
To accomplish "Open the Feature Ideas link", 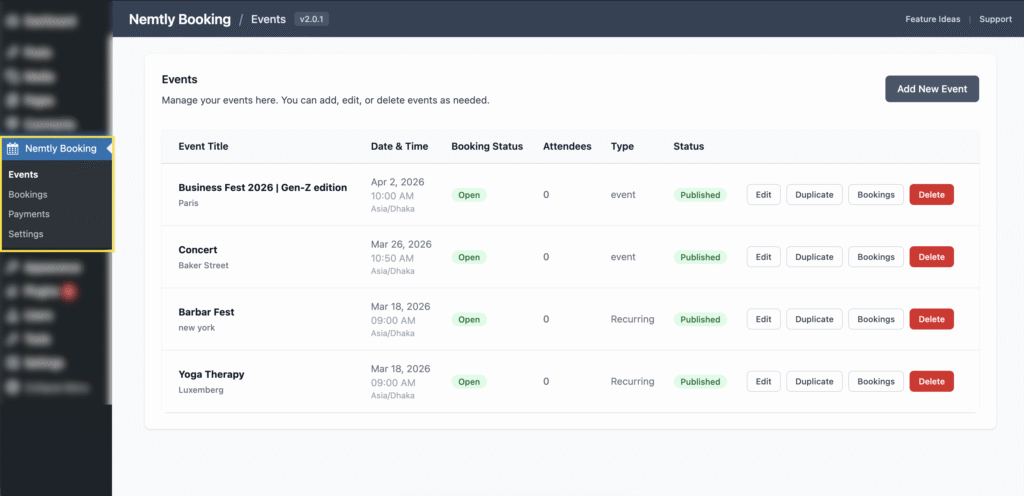I will 931,19.
